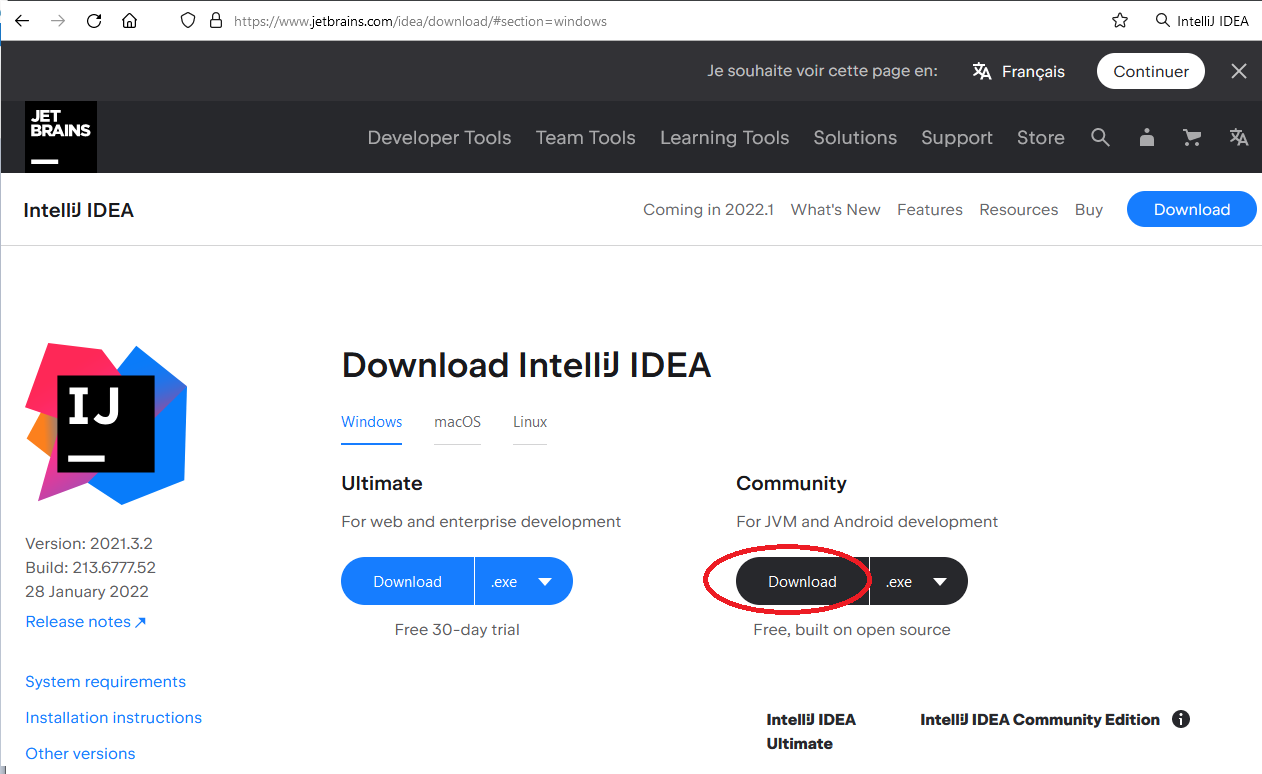This screenshot has height=774, width=1262.
Task: Click the language translate icon in navbar
Action: click(x=1239, y=138)
